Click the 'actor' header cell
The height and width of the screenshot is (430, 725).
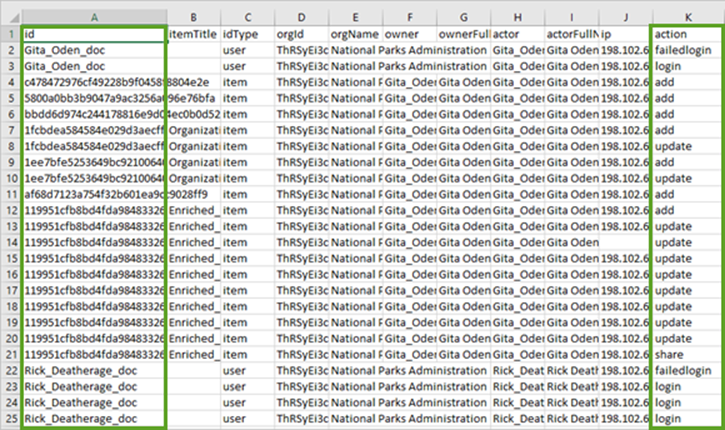coord(517,34)
